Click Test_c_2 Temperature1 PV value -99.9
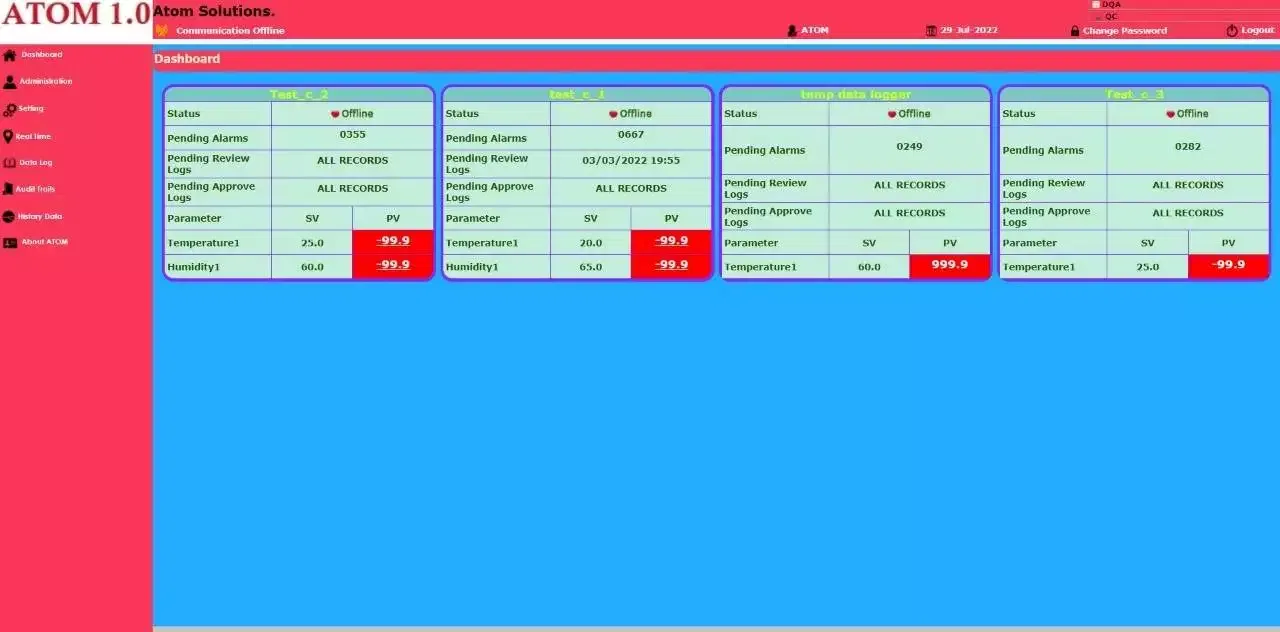Viewport: 1280px width, 632px height. tap(393, 241)
